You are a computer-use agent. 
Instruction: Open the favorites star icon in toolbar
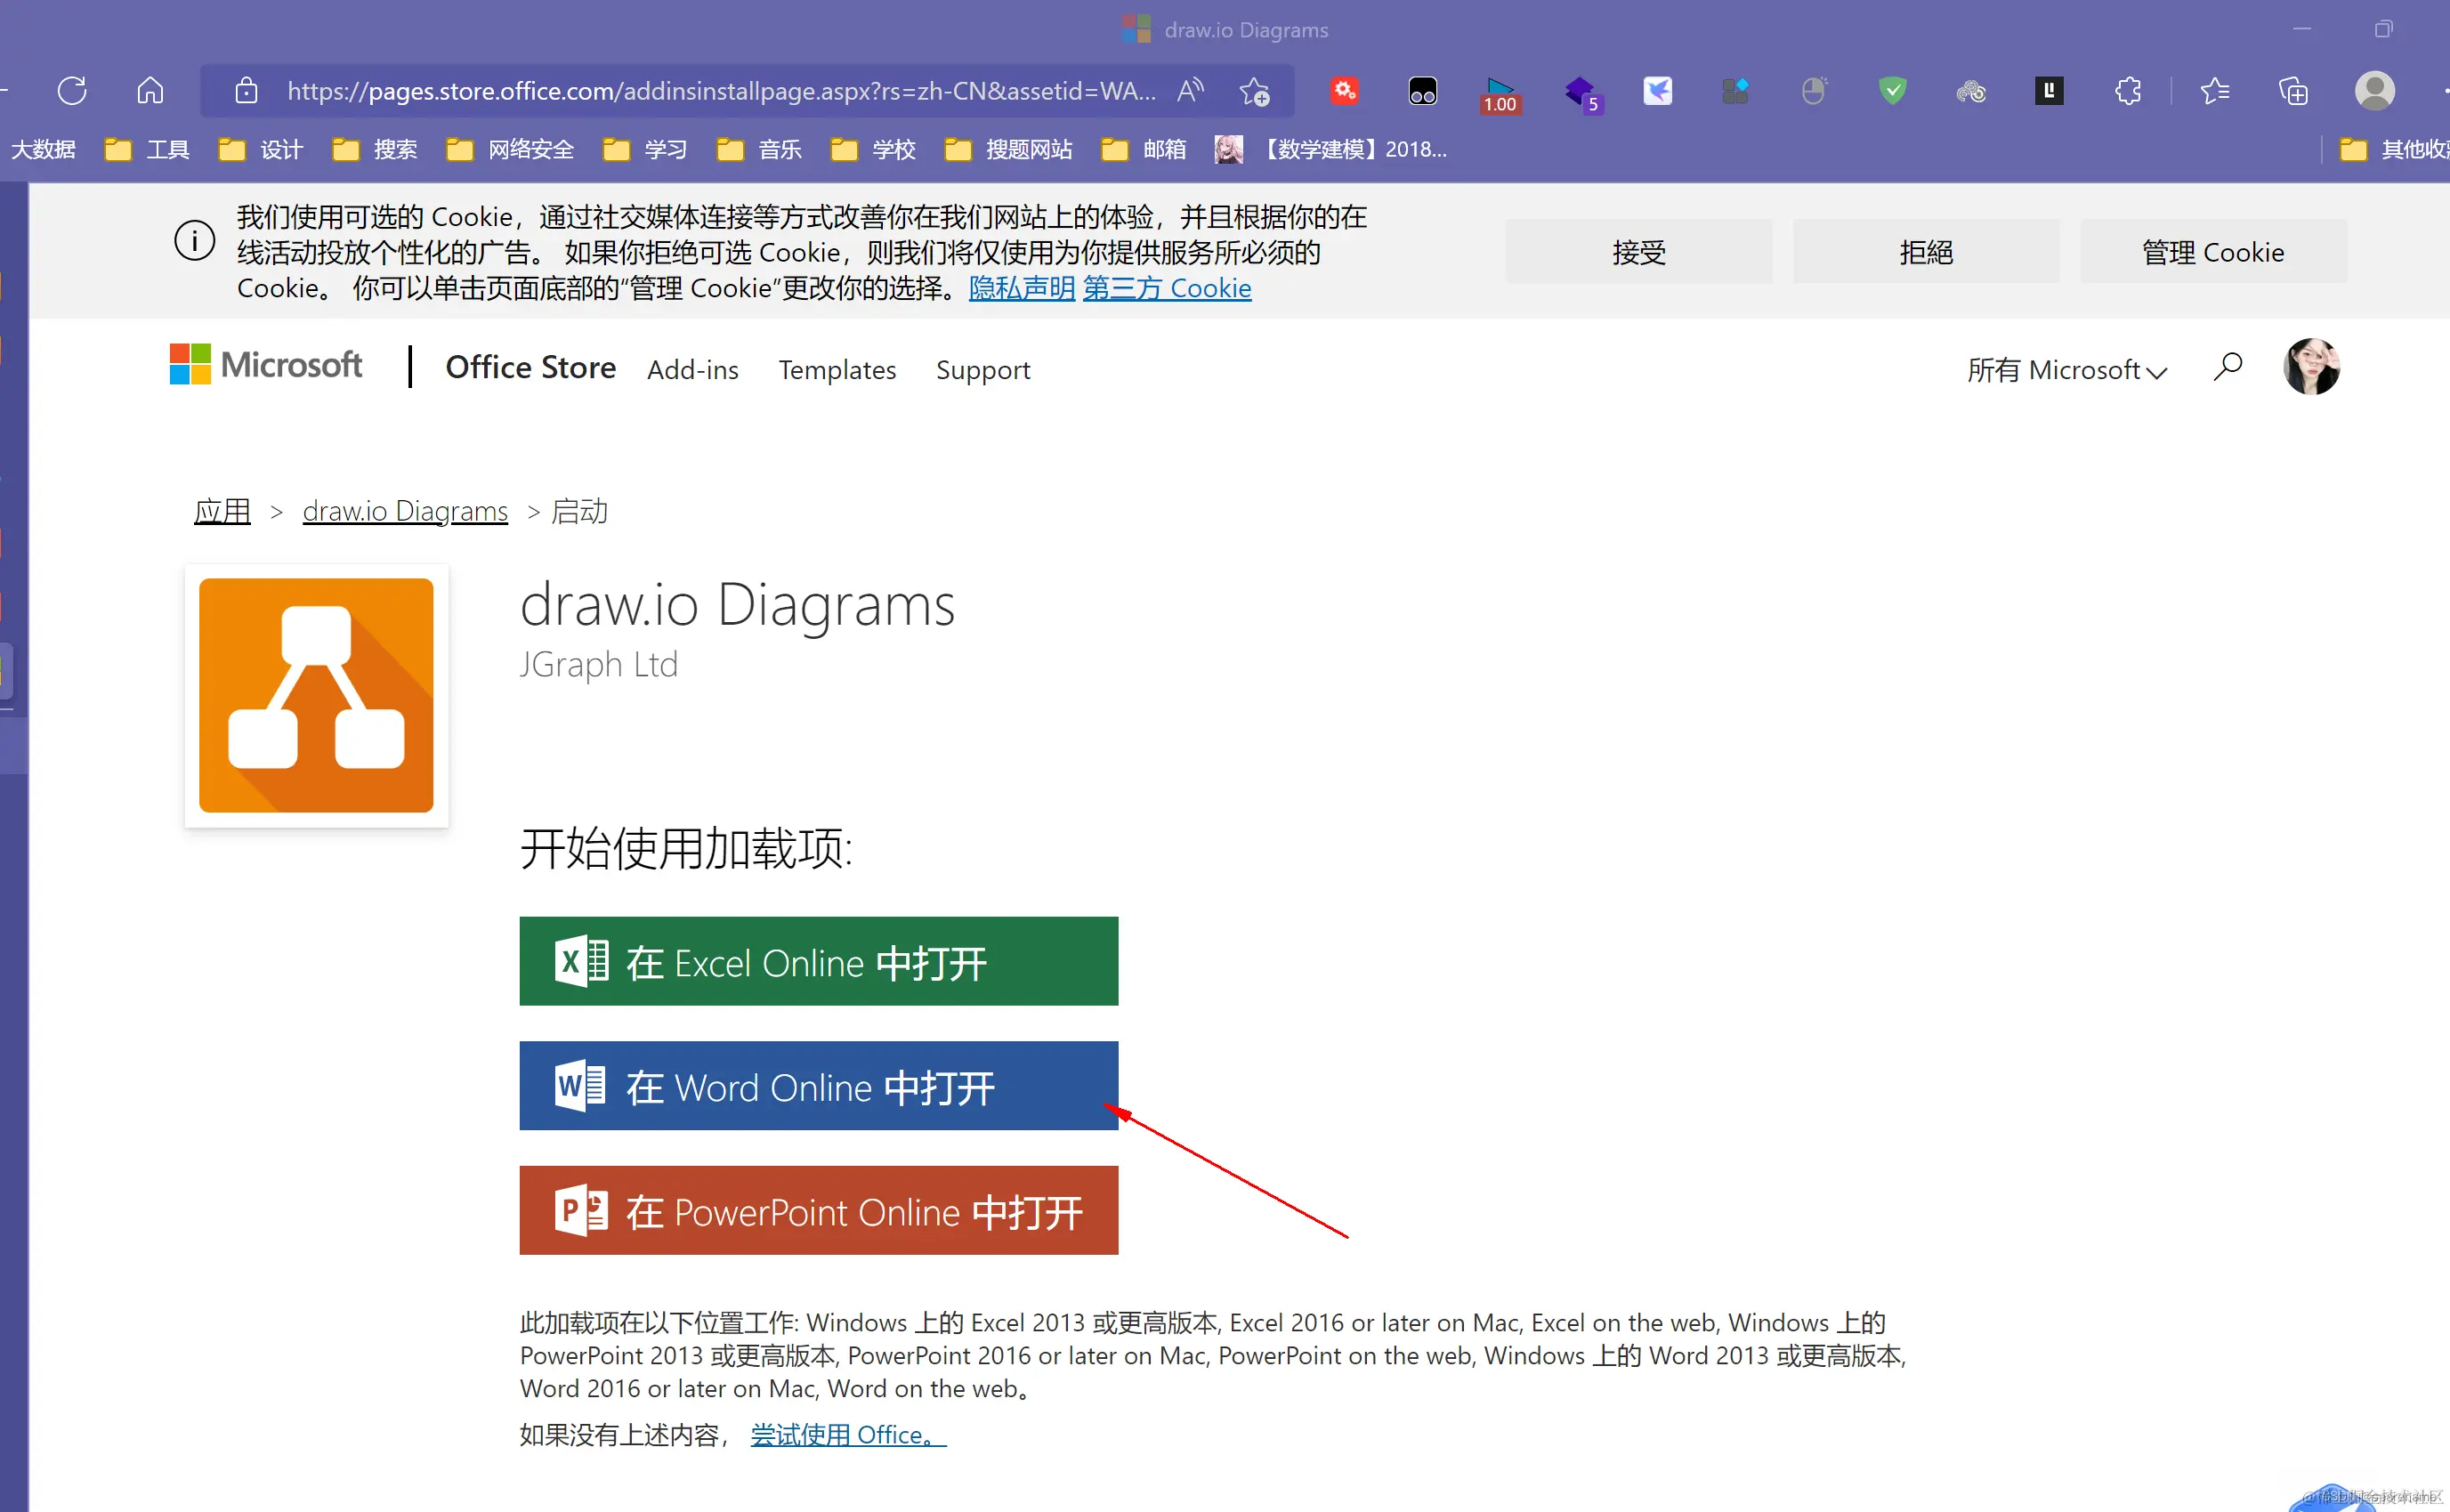pos(2214,91)
